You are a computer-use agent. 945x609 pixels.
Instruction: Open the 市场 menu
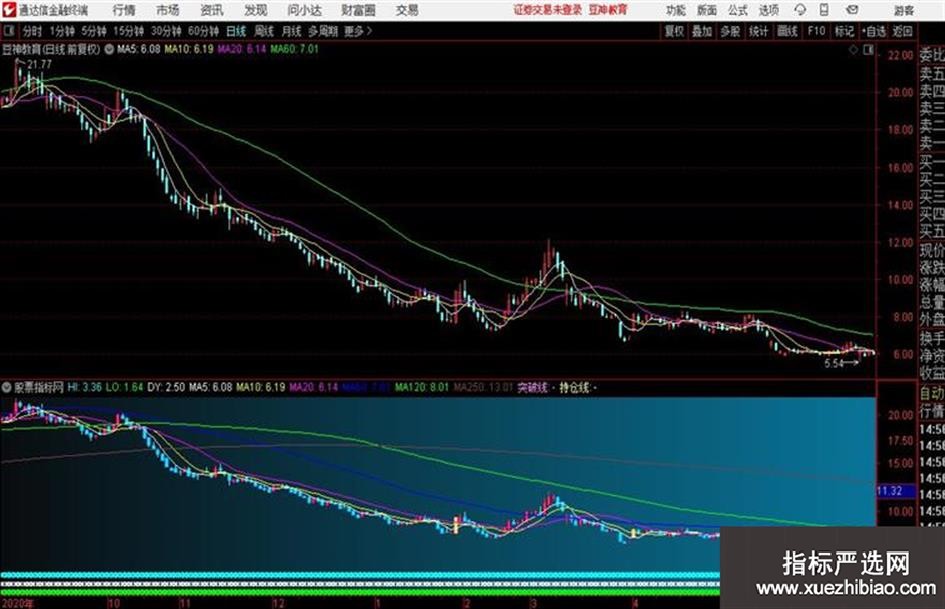point(168,10)
